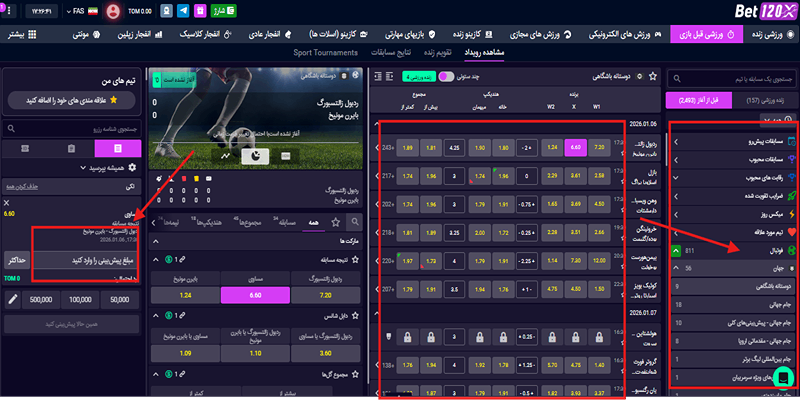The height and width of the screenshot is (400, 800).
Task: Open the FAS language dropdown
Action: coord(82,11)
